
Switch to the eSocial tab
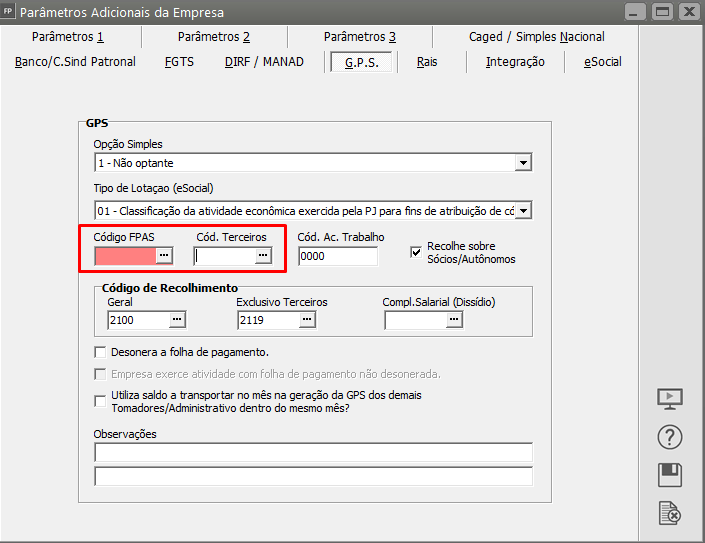click(x=602, y=62)
